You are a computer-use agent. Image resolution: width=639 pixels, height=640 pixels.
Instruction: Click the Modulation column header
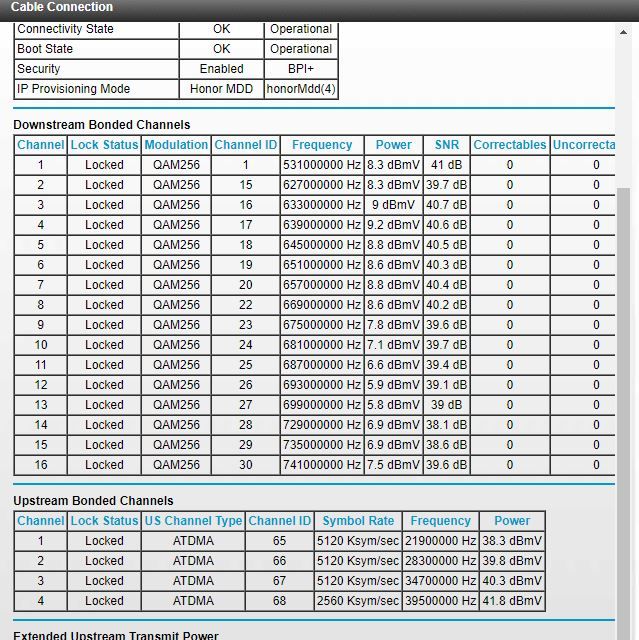pyautogui.click(x=176, y=145)
